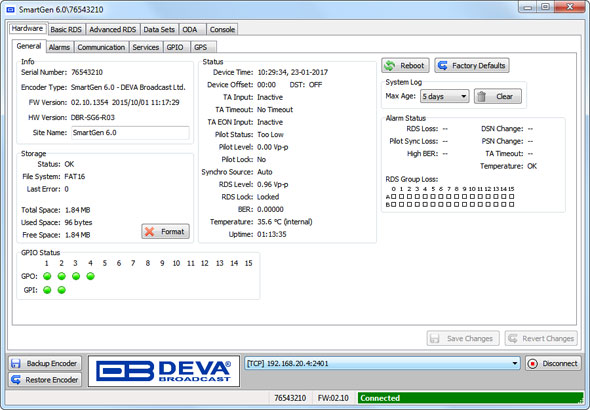Click the Encoder Type value text
The height and width of the screenshot is (410, 590).
[x=128, y=87]
